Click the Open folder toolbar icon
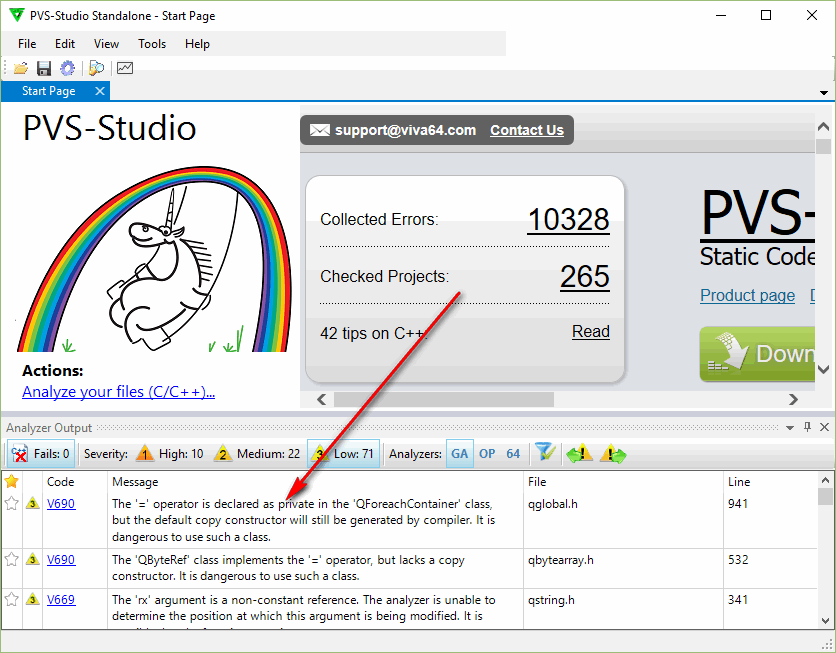Viewport: 836px width, 653px height. click(21, 68)
